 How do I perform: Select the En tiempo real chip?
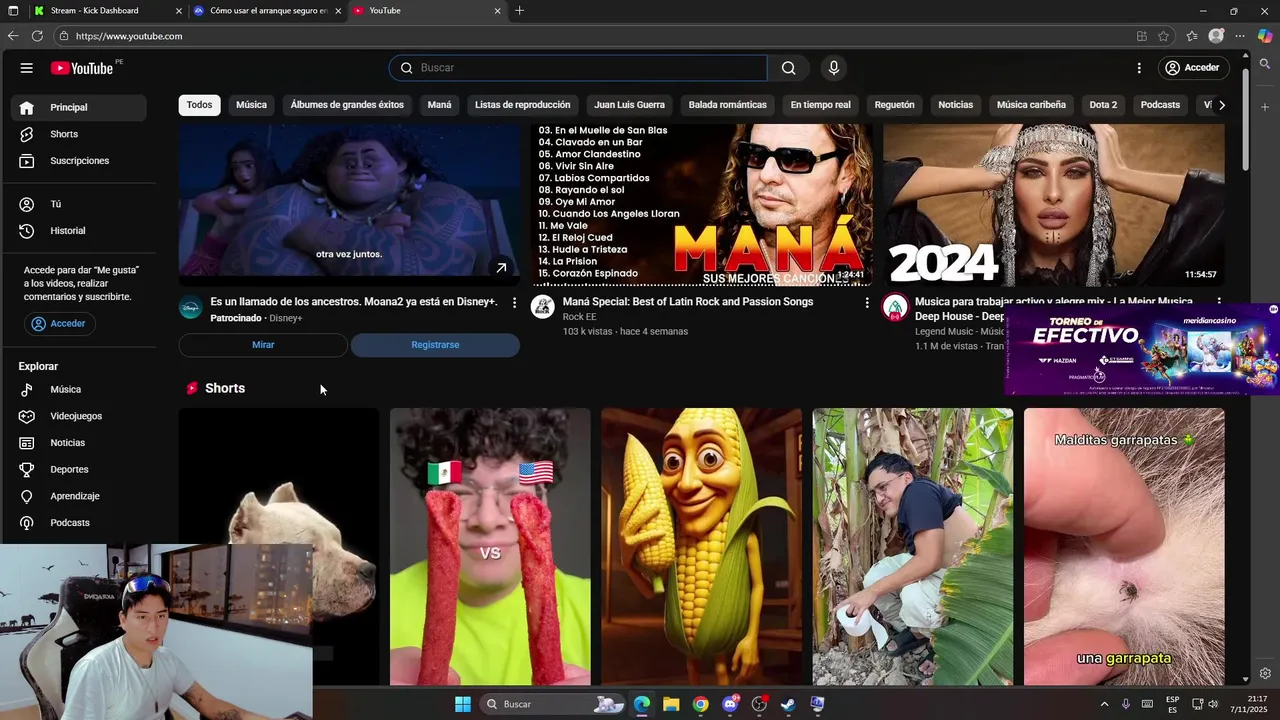click(x=820, y=105)
